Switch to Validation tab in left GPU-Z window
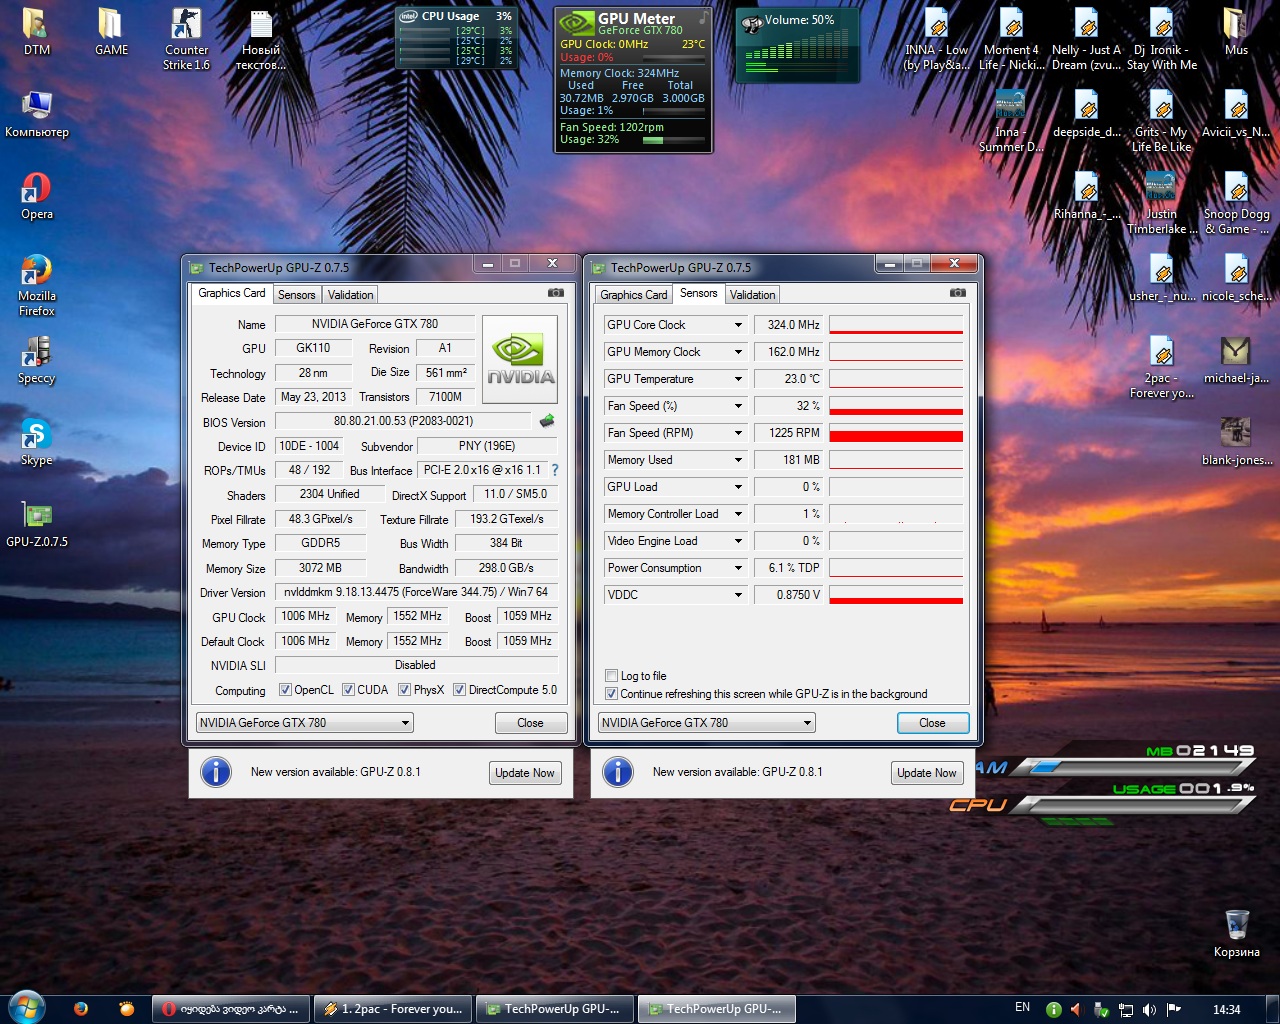Image resolution: width=1280 pixels, height=1024 pixels. [x=350, y=295]
